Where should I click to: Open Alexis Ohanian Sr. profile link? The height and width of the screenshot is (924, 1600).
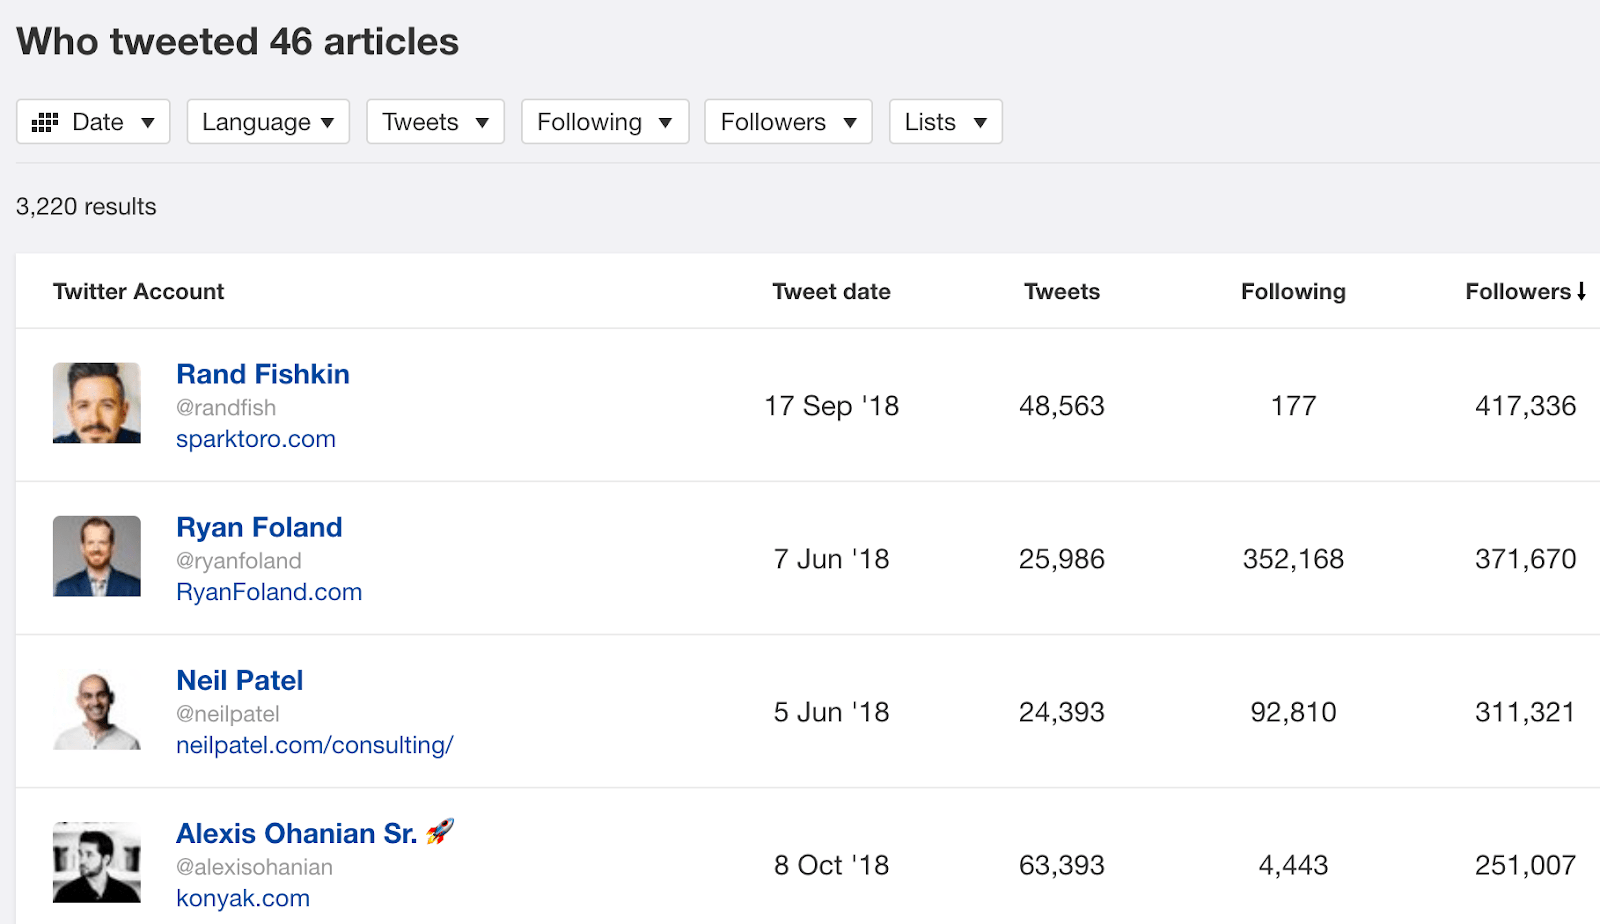297,833
